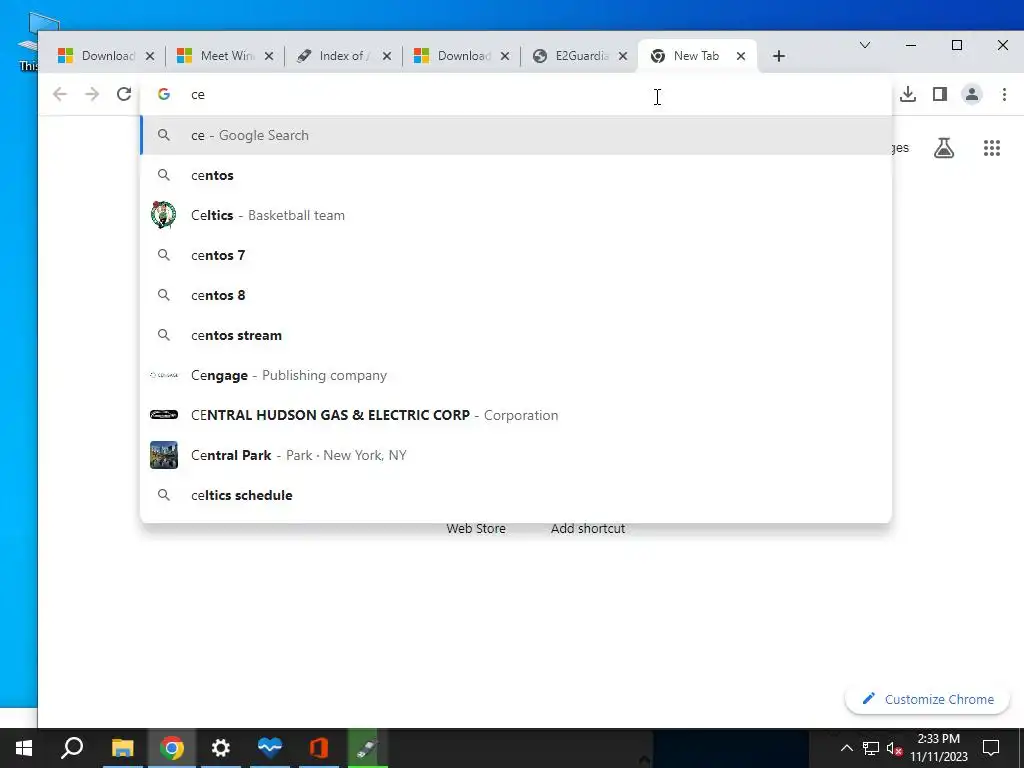Open a new tab with the plus button

click(x=778, y=56)
